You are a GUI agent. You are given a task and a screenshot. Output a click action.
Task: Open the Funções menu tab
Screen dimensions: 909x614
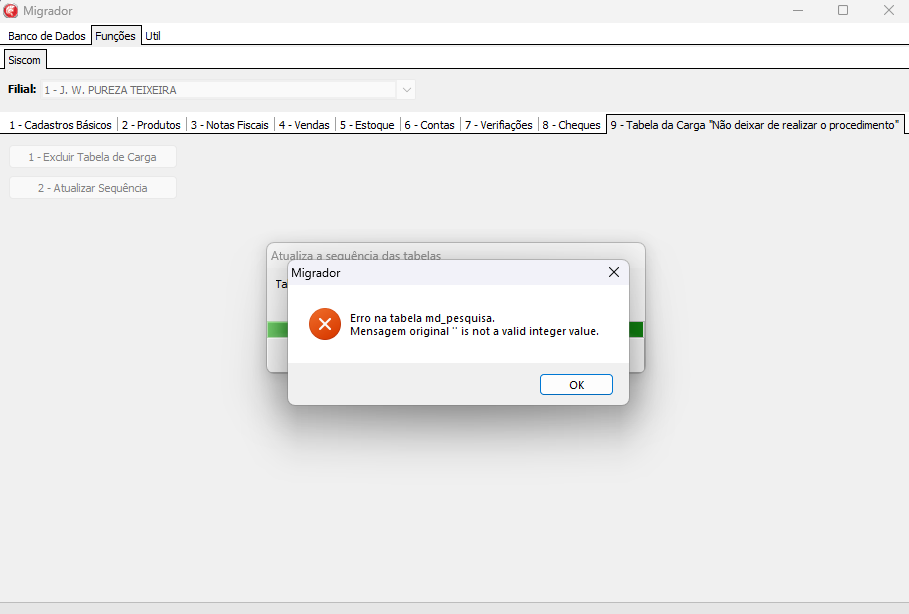(x=115, y=36)
